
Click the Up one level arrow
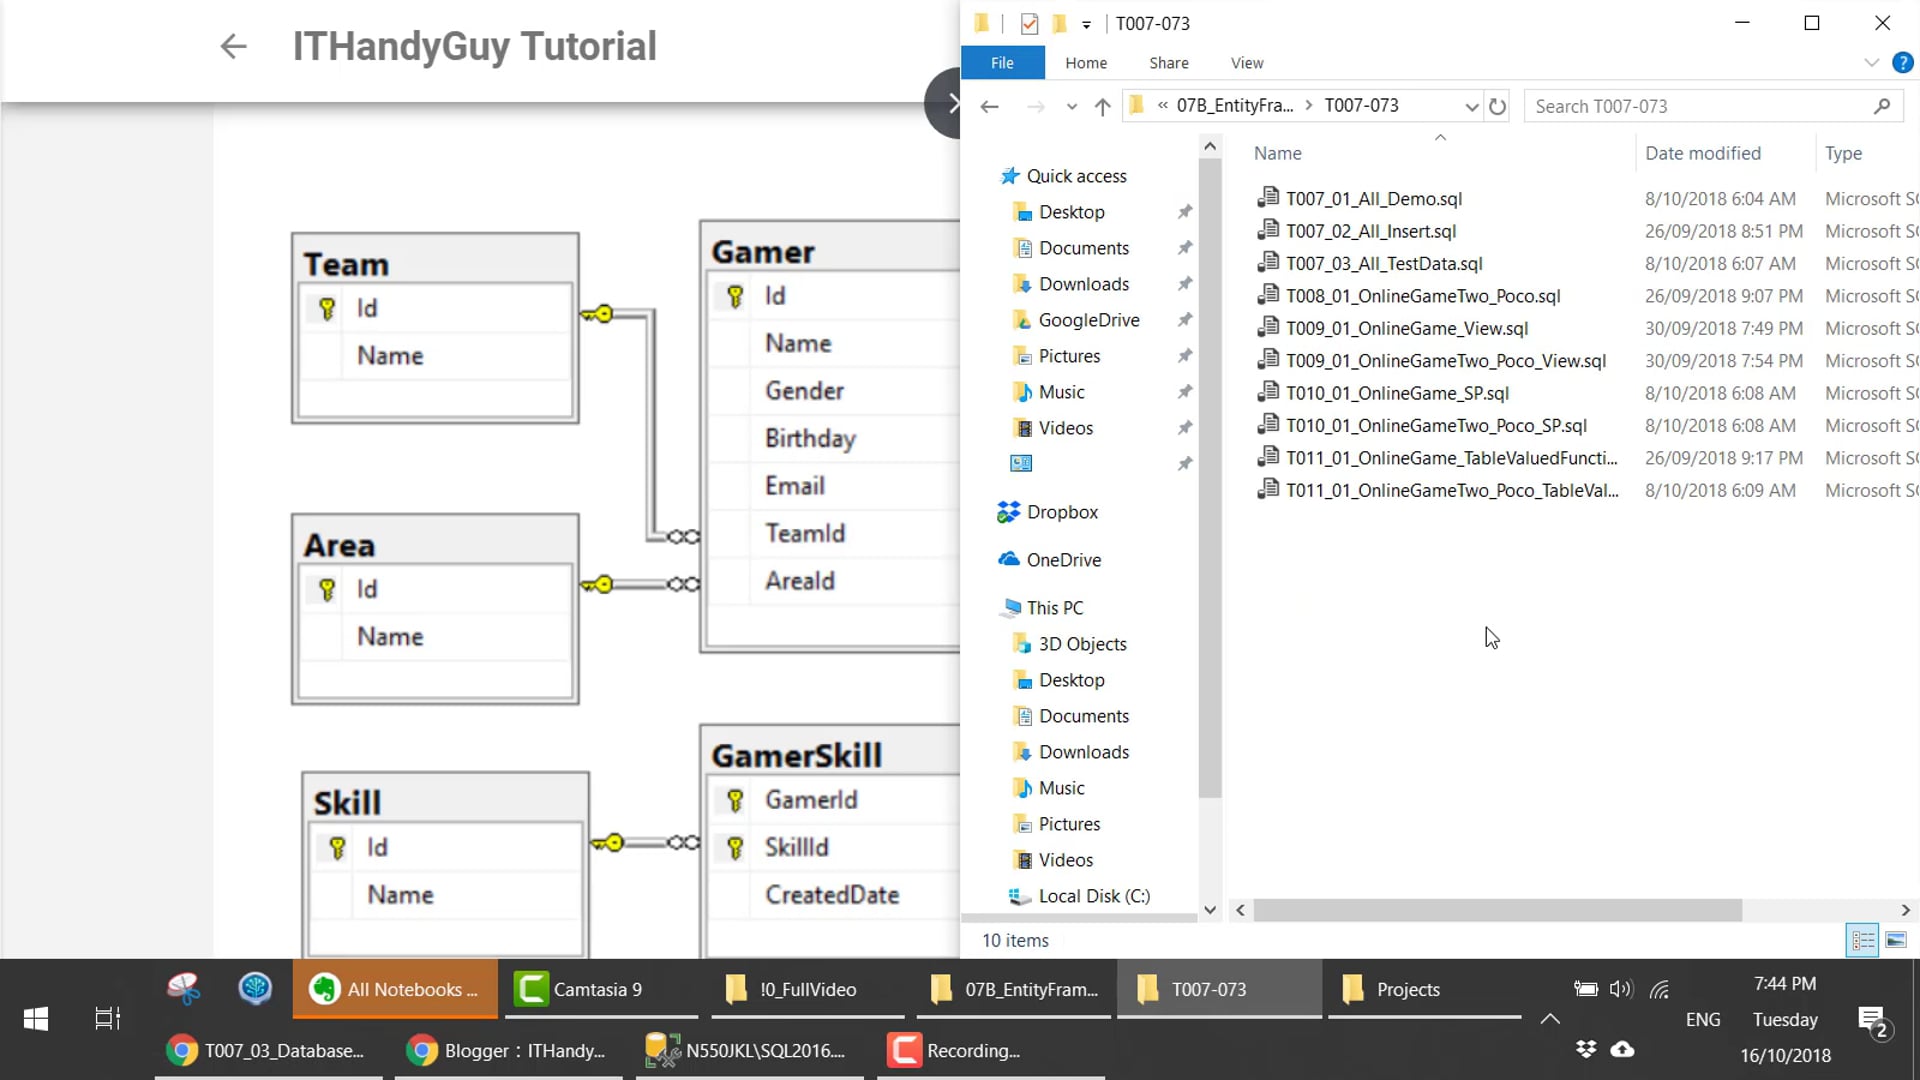1102,106
